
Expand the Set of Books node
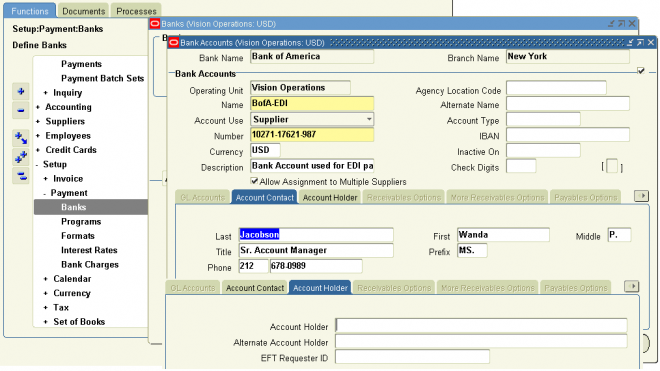click(x=45, y=322)
